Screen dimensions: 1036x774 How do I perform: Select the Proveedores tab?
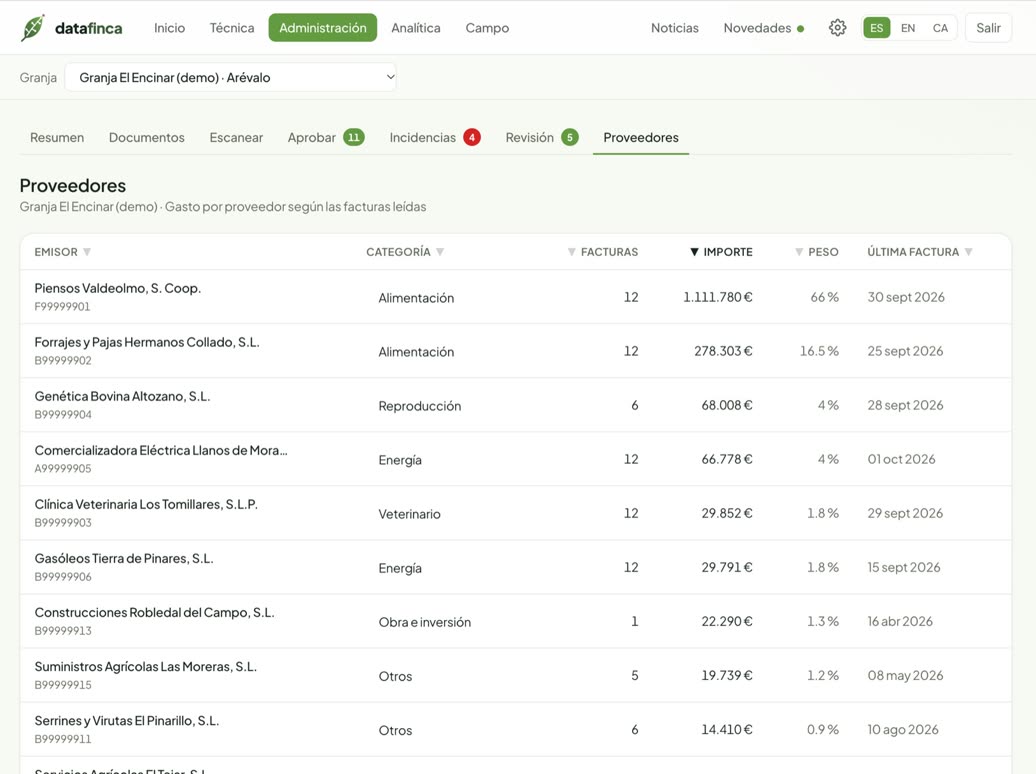641,137
